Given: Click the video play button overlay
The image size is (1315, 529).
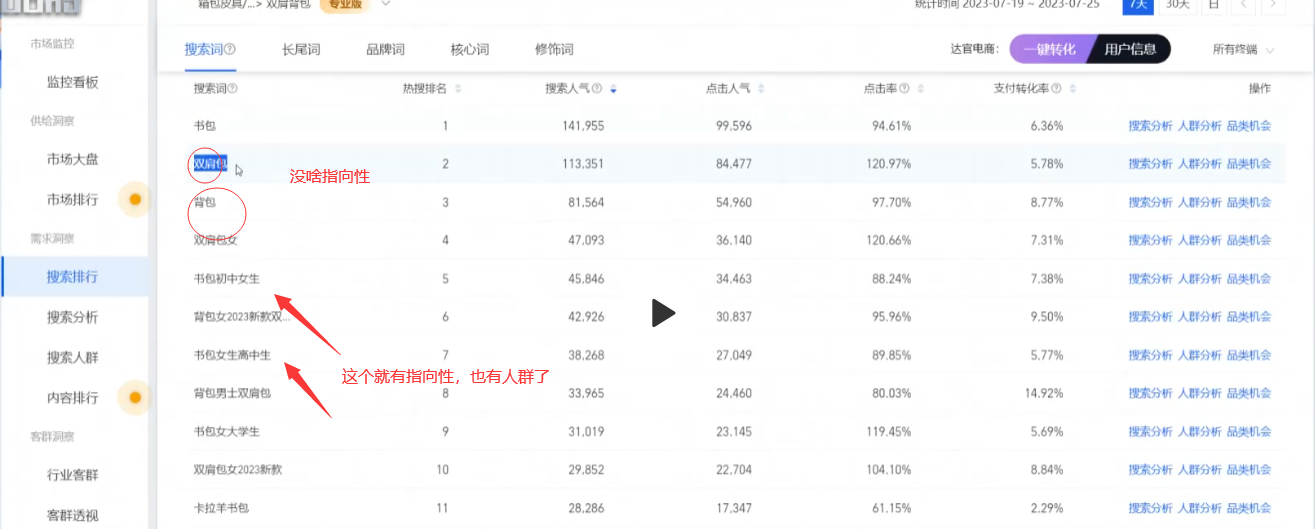Looking at the screenshot, I should 662,313.
